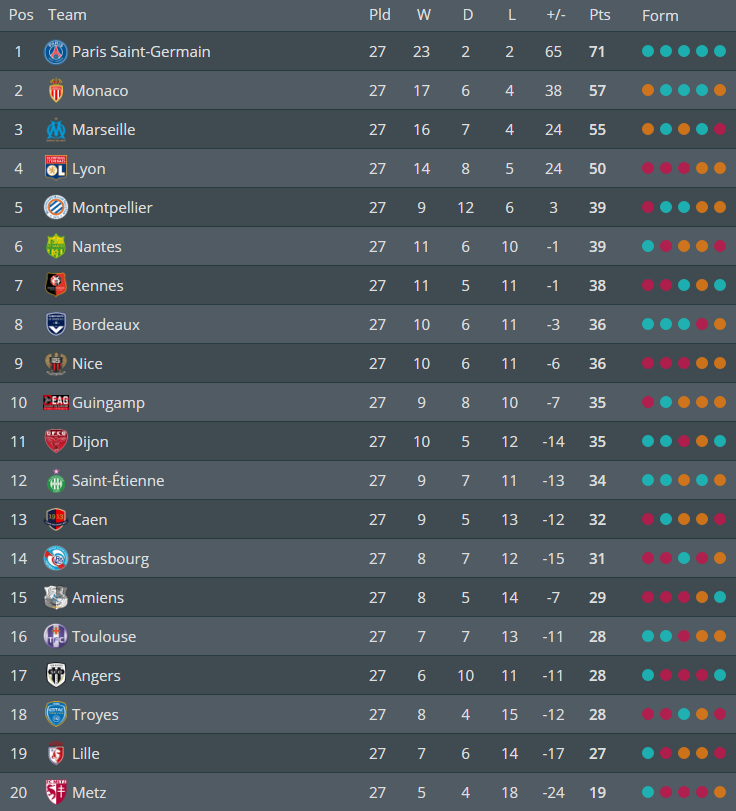The image size is (736, 811).
Task: Select the Marseille club logo
Action: pos(56,130)
